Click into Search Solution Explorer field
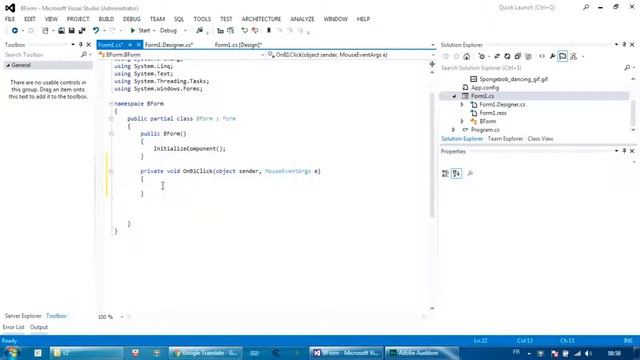This screenshot has height=360, width=640. coord(532,68)
